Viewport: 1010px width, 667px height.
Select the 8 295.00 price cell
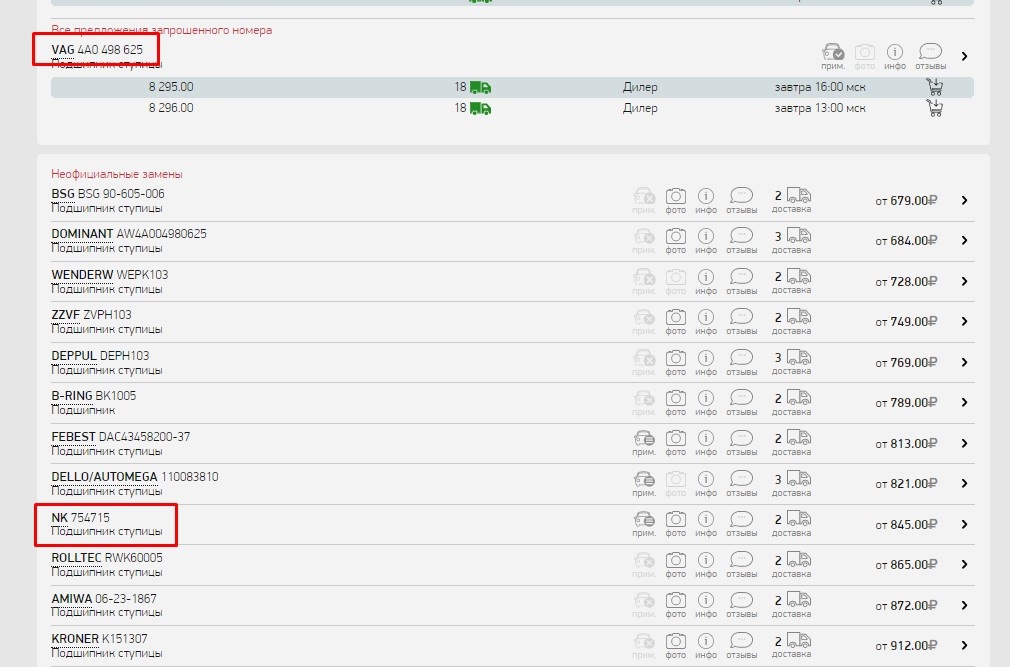click(171, 87)
